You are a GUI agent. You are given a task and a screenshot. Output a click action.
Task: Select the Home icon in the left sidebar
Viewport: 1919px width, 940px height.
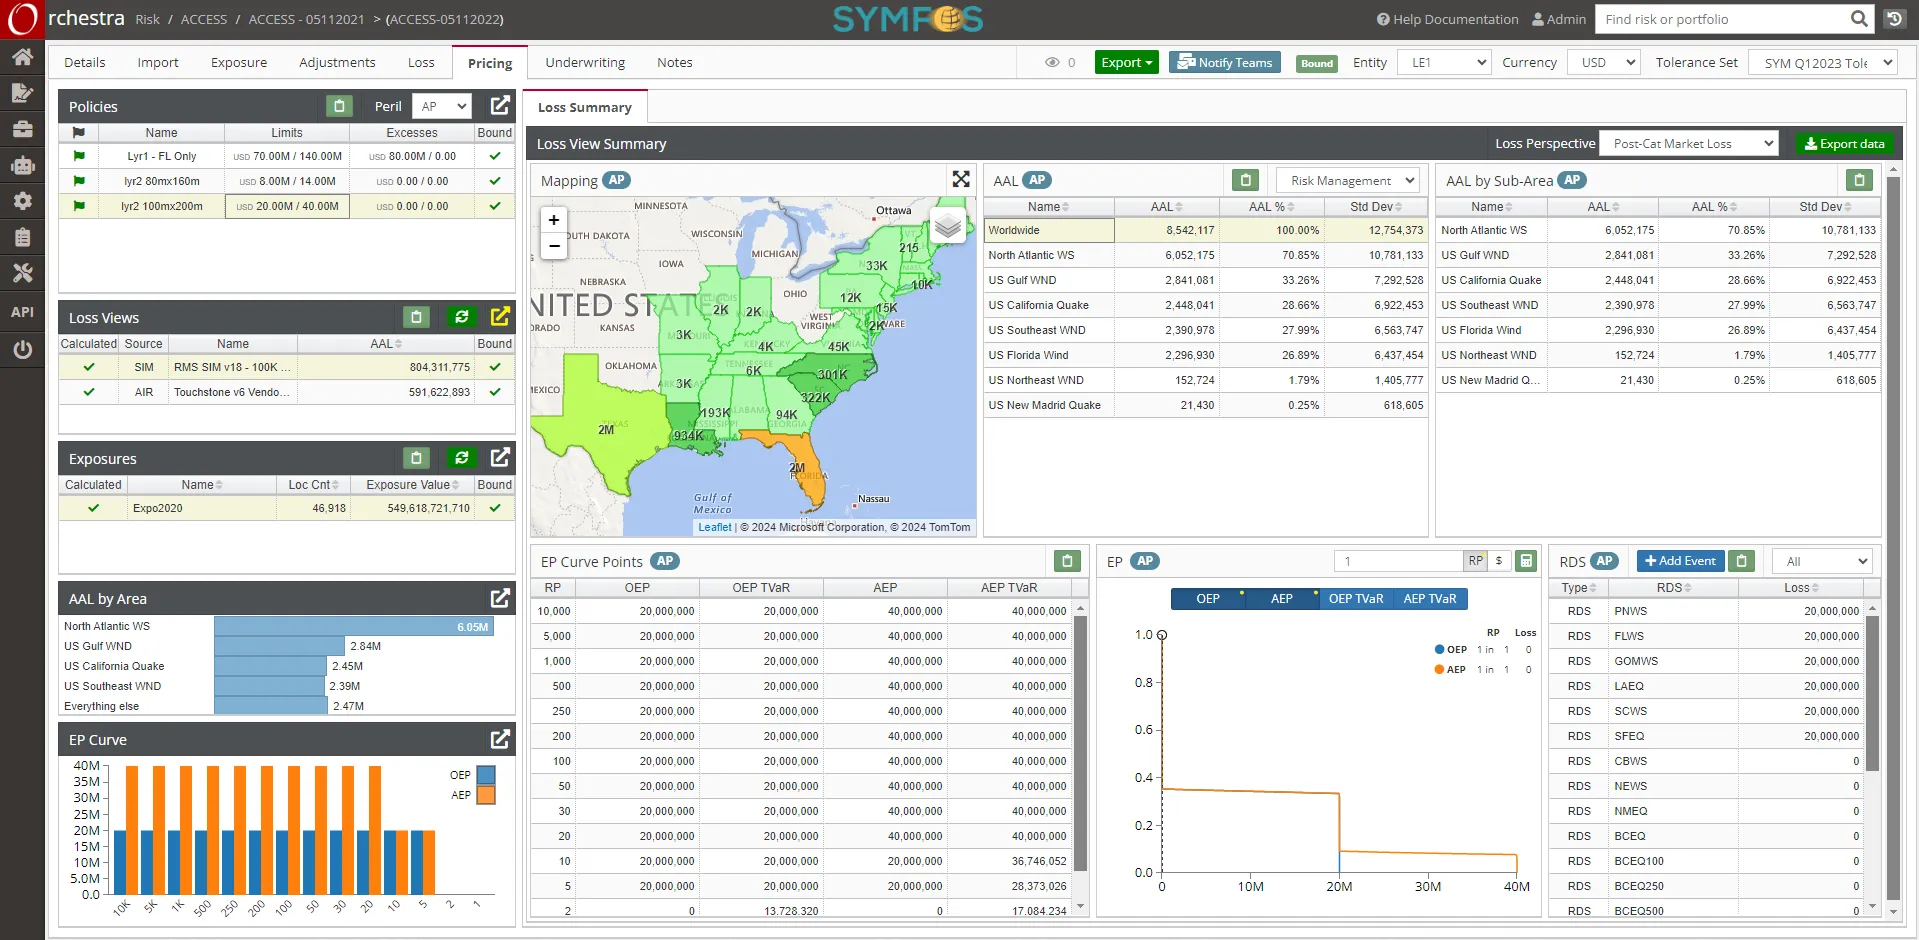pyautogui.click(x=22, y=57)
